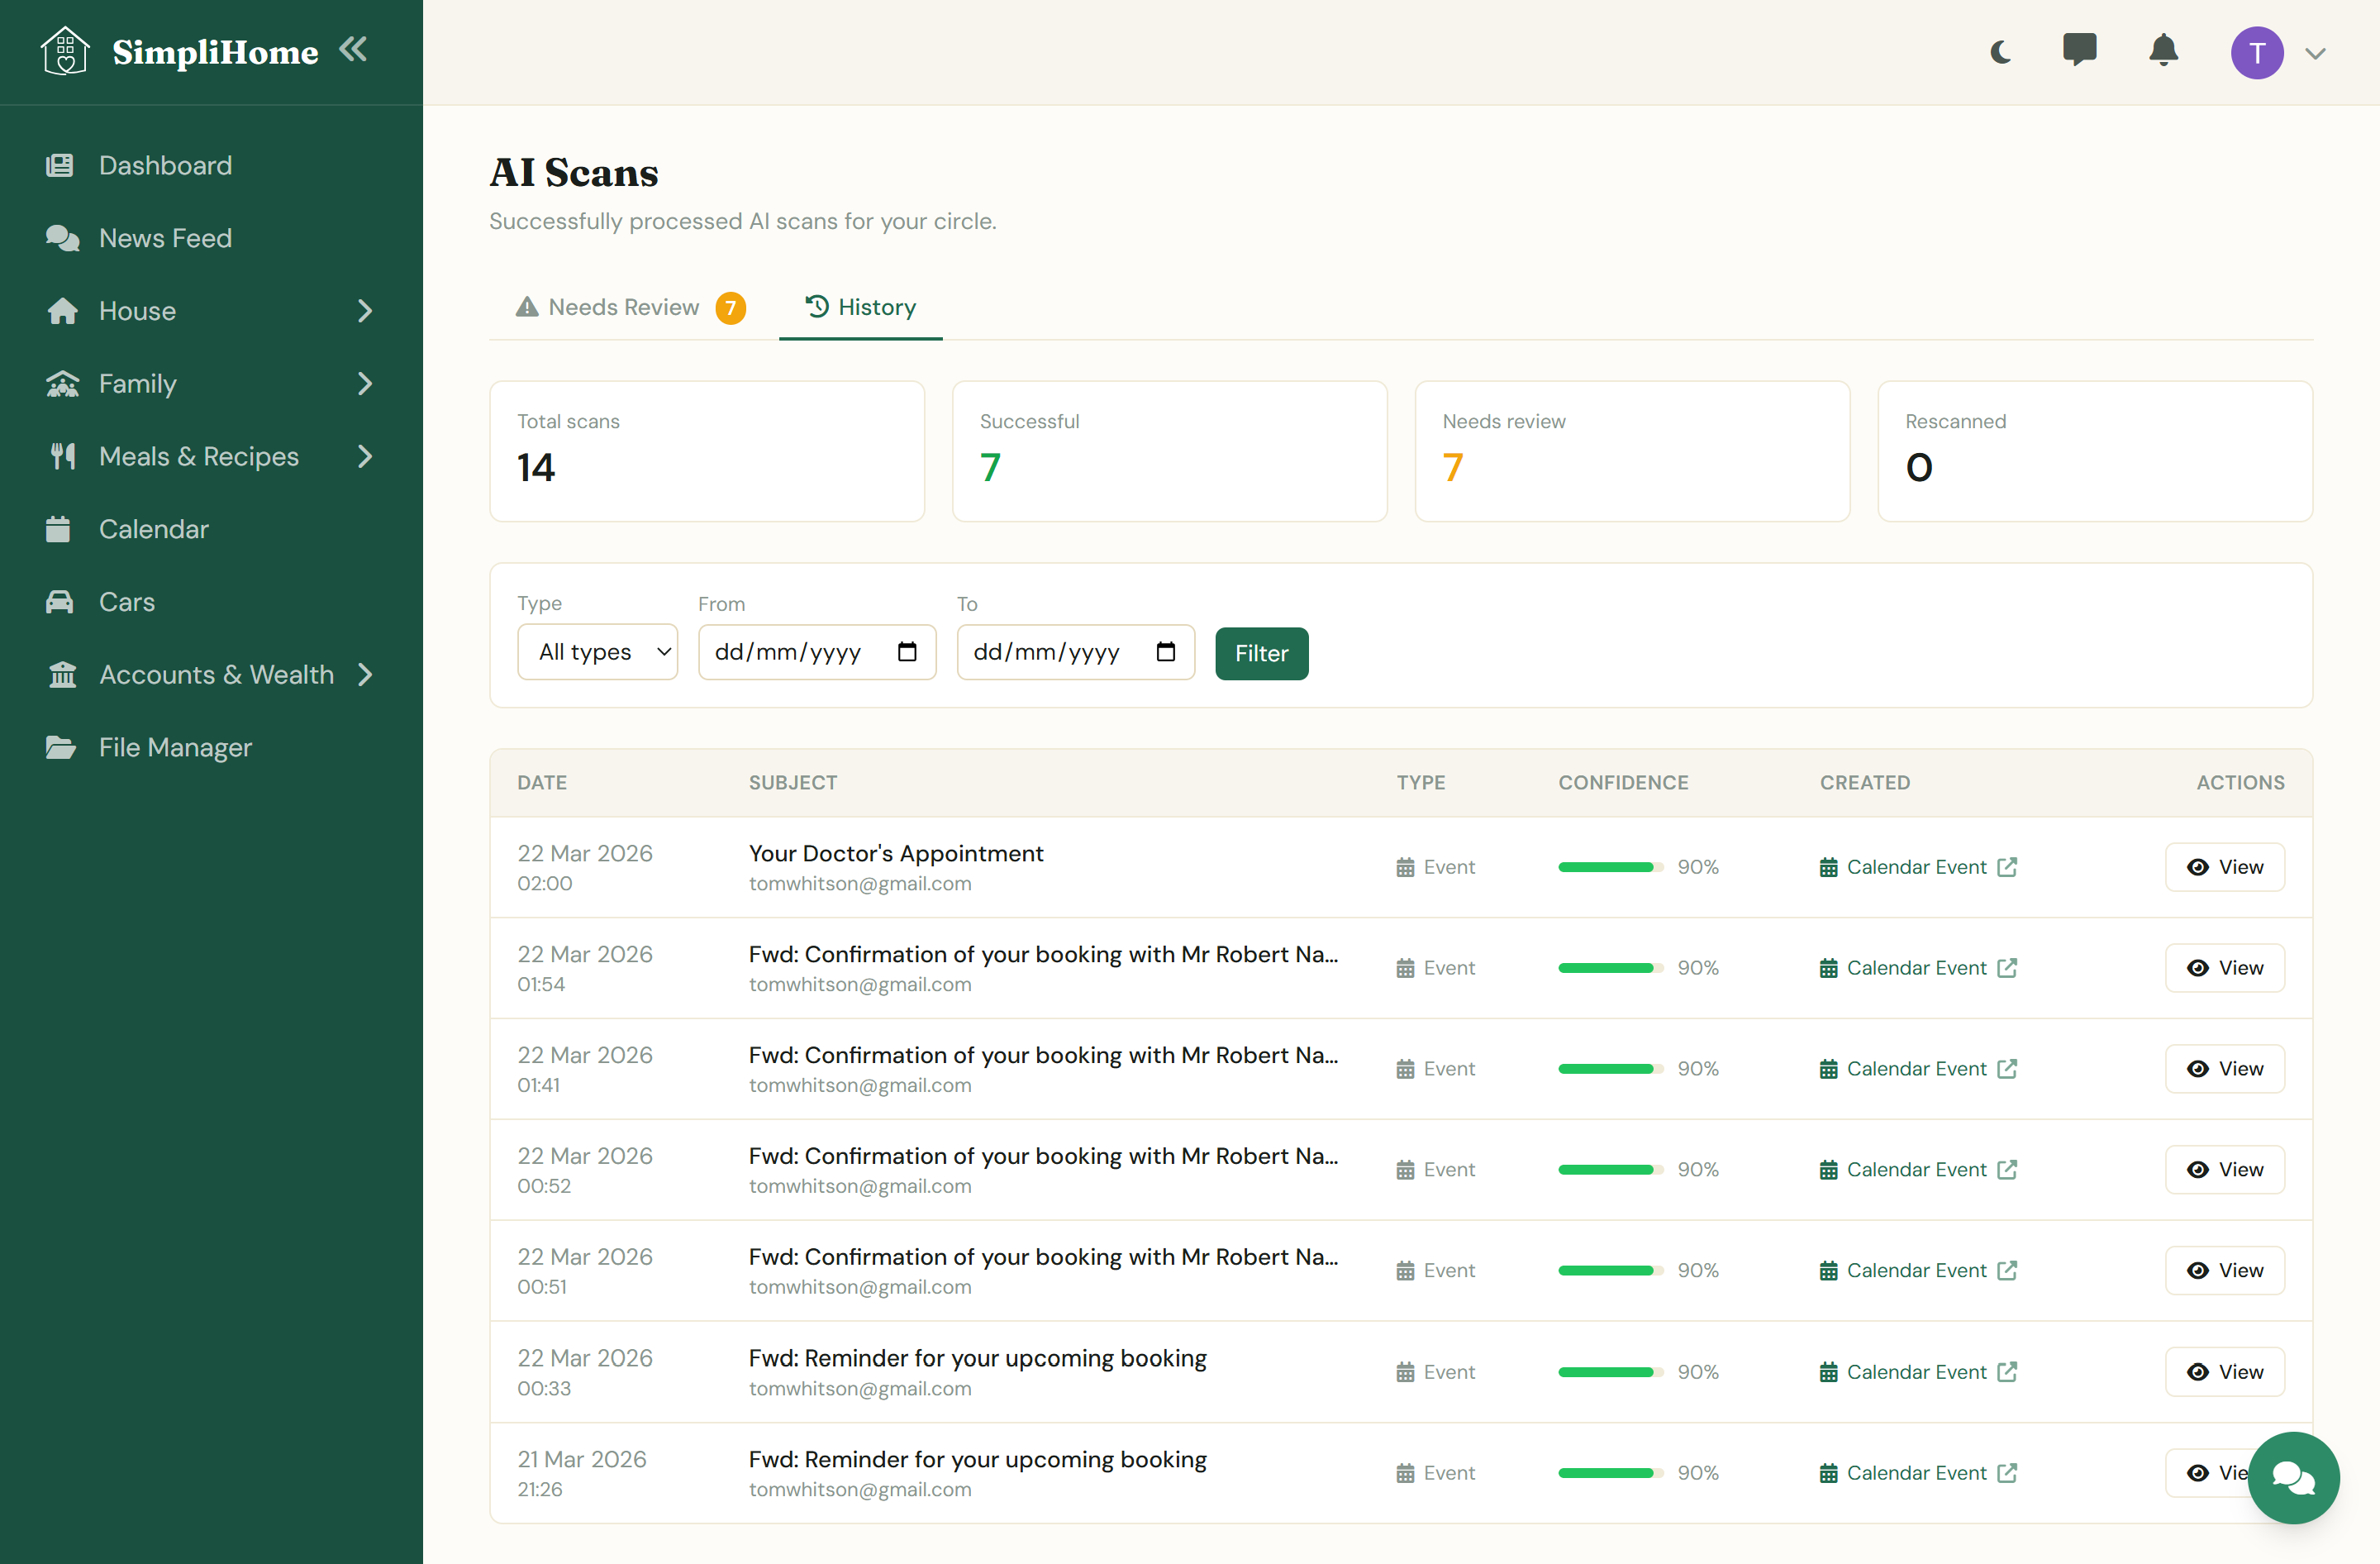Screen dimensions: 2380x1564
Task: Click the To date input field
Action: click(x=1076, y=652)
